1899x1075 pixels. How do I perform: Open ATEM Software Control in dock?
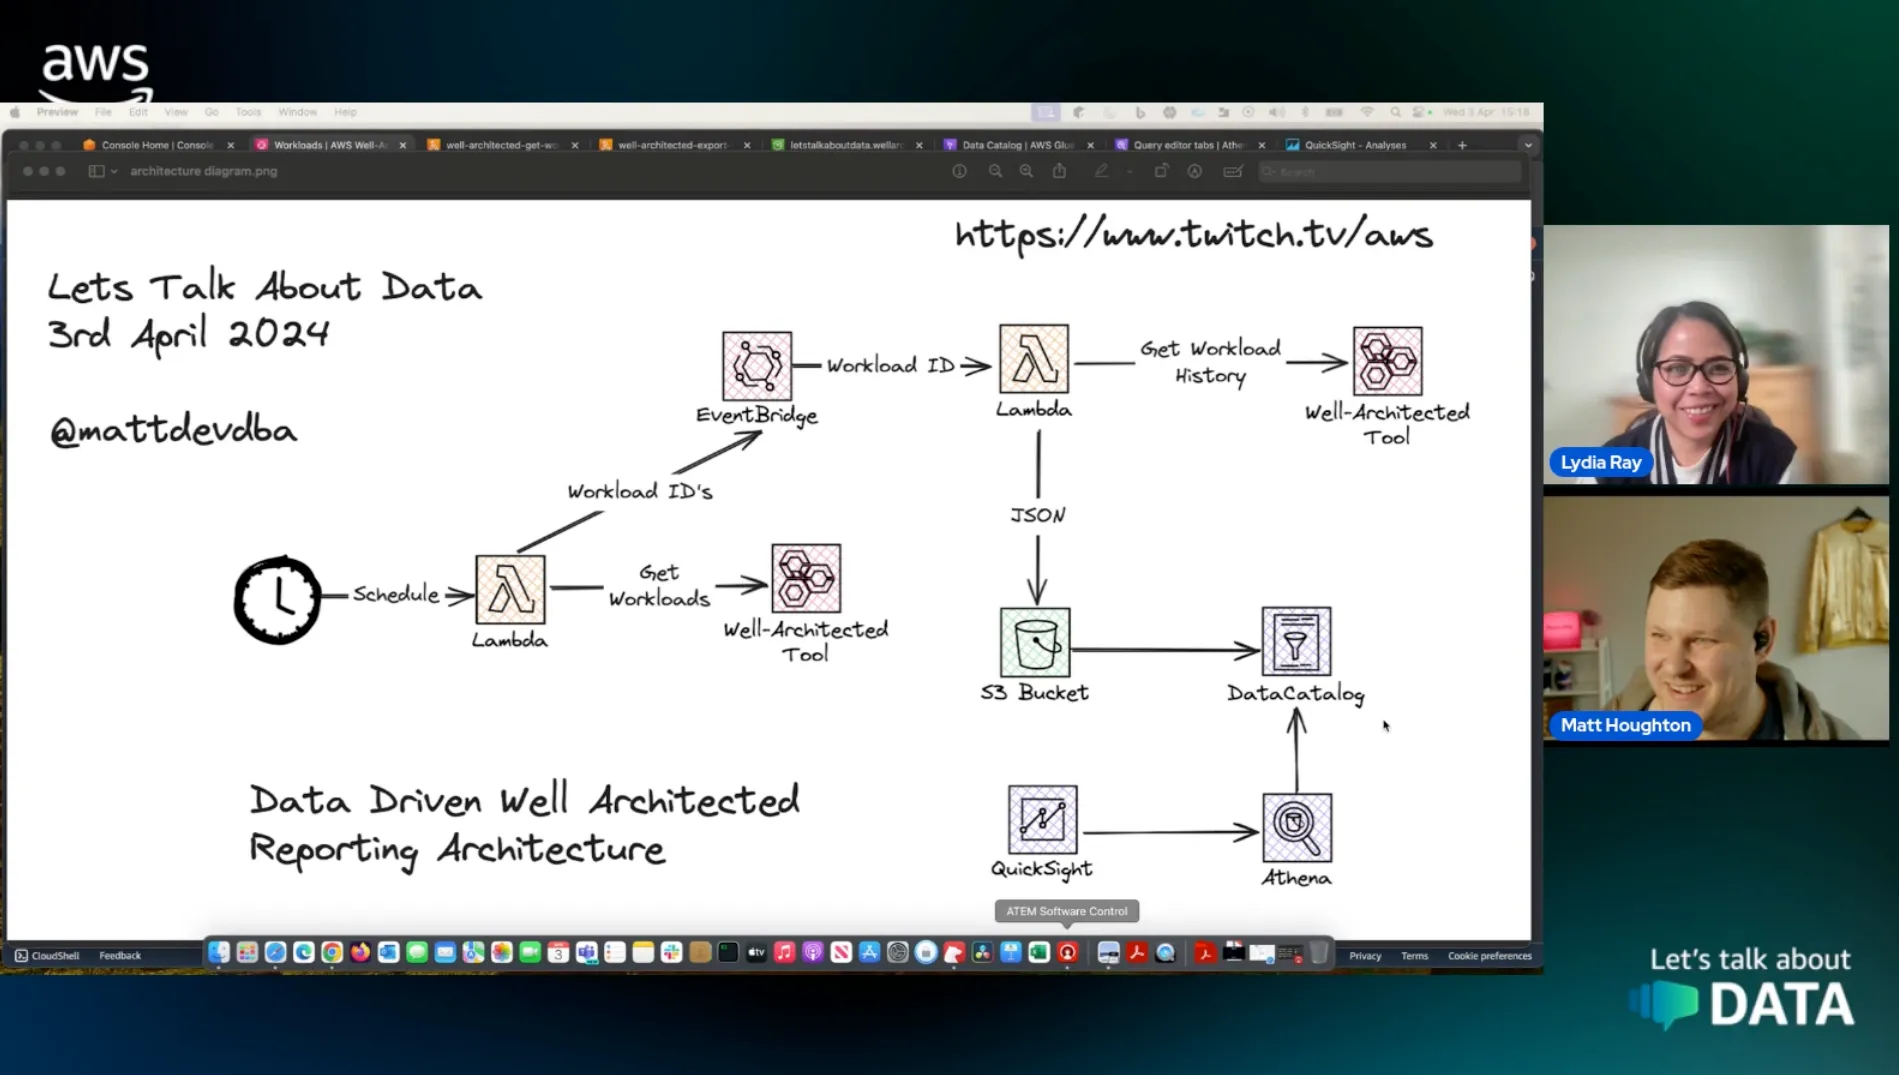point(1068,952)
